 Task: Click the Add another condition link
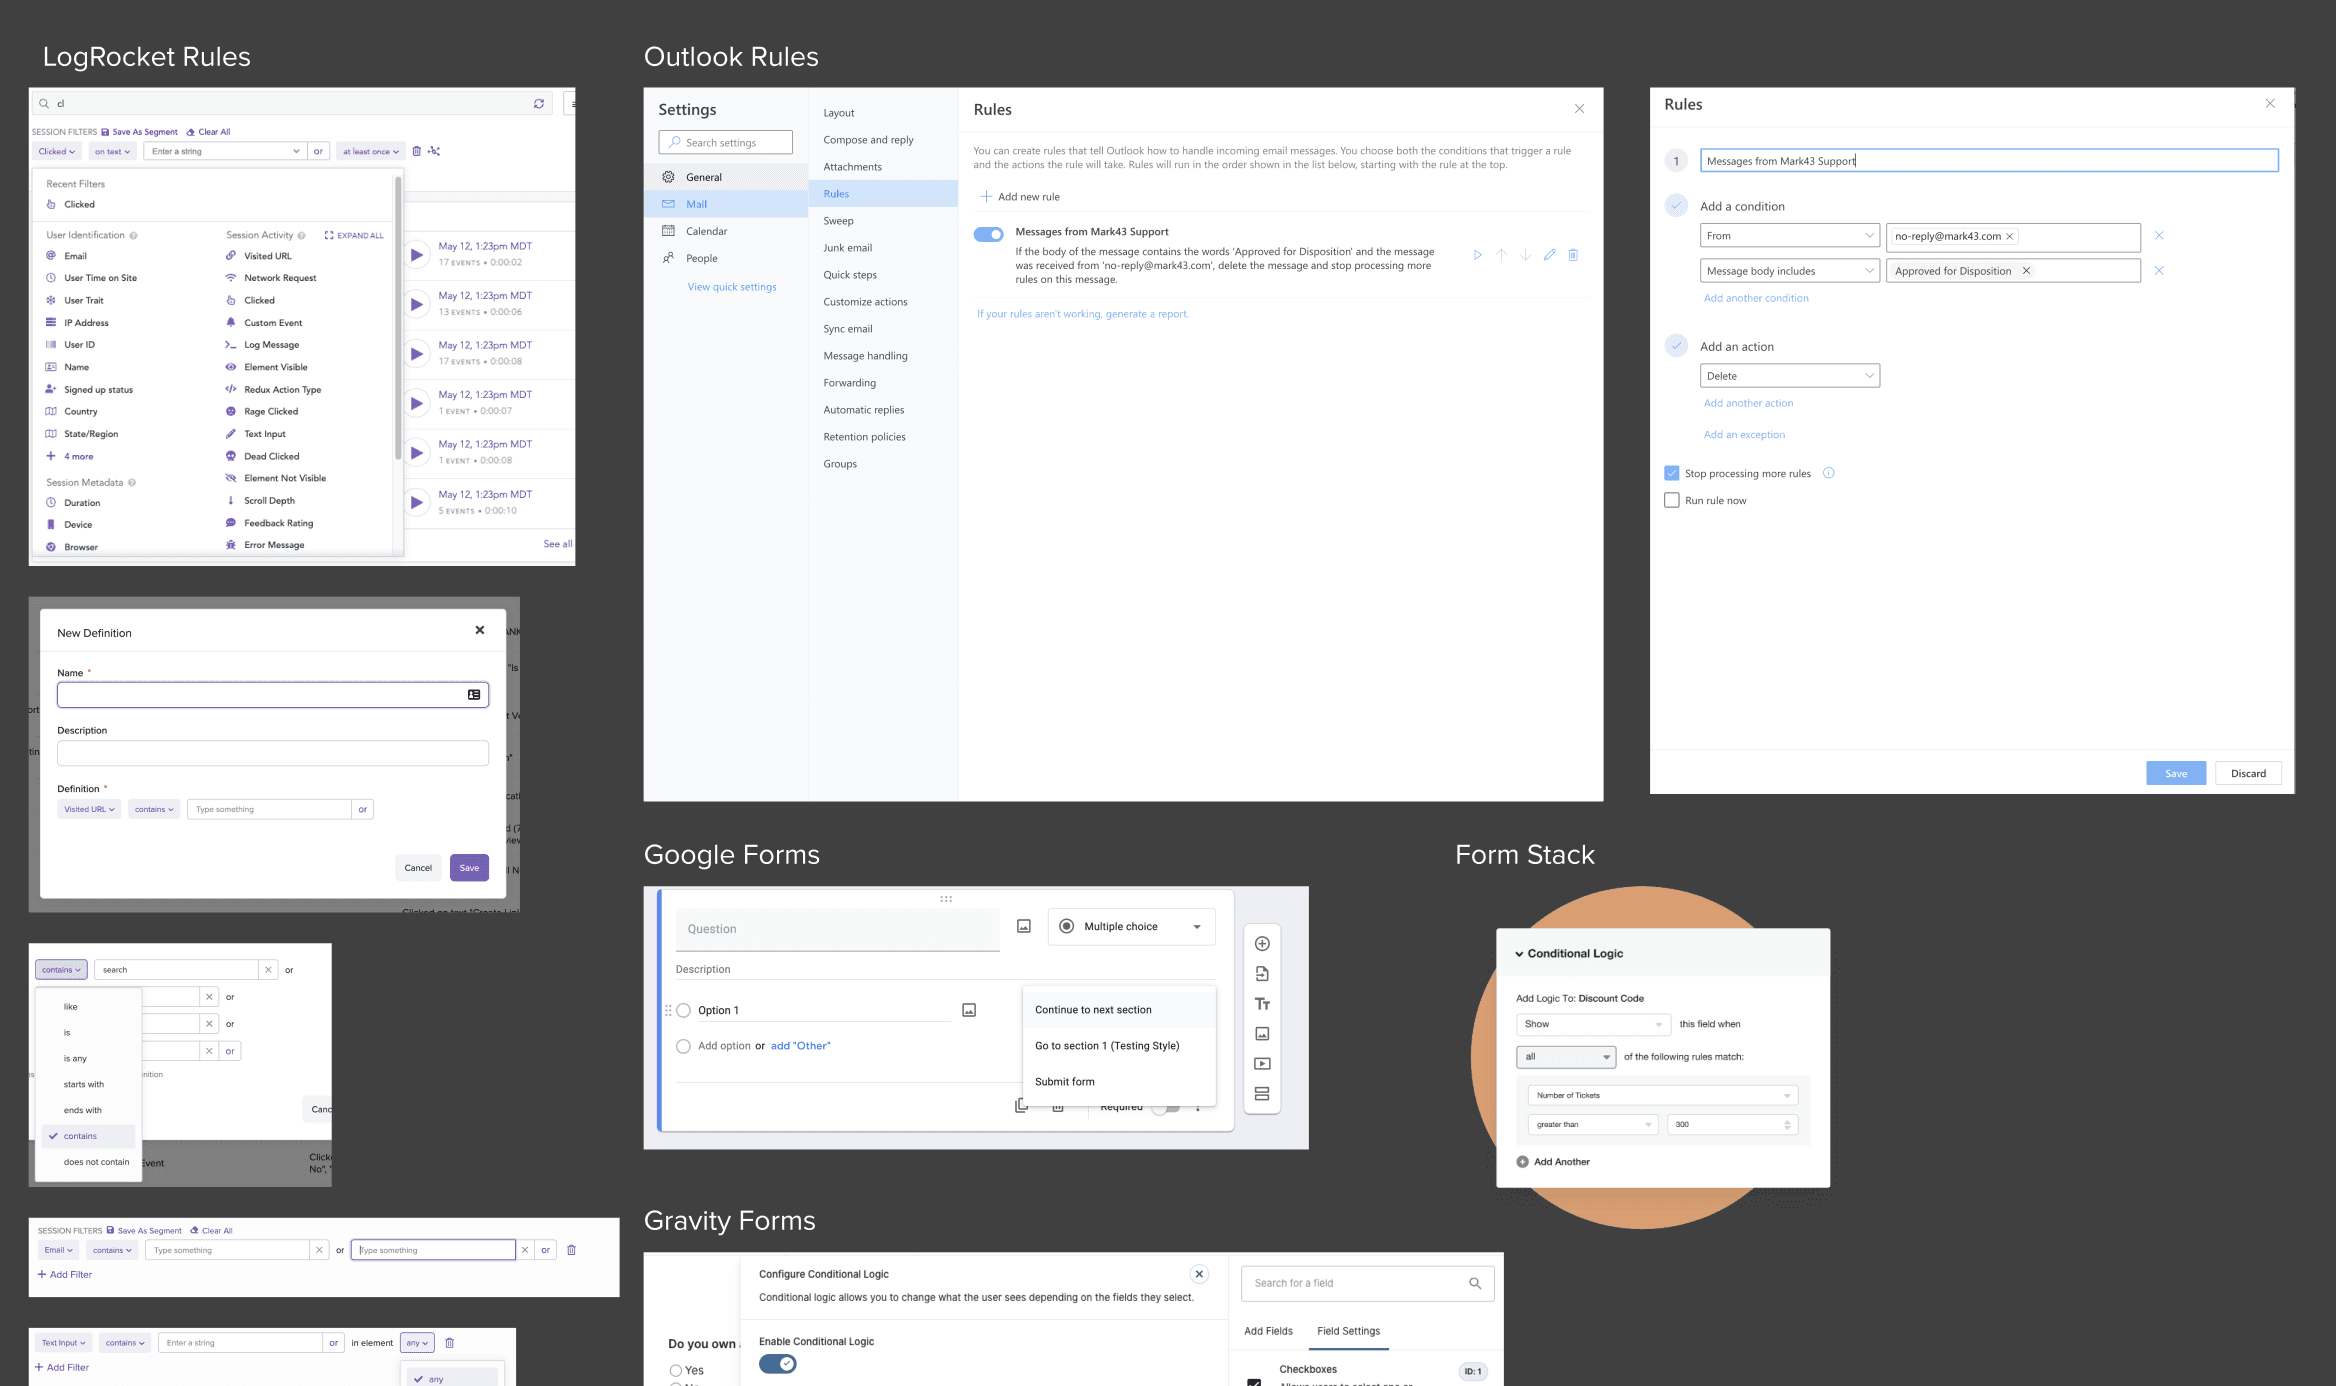1756,298
